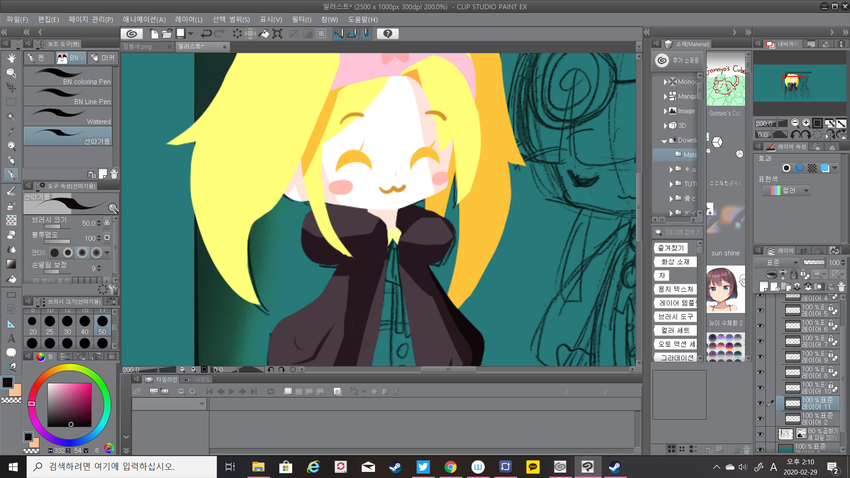Open the help question mark icon

tap(388, 34)
